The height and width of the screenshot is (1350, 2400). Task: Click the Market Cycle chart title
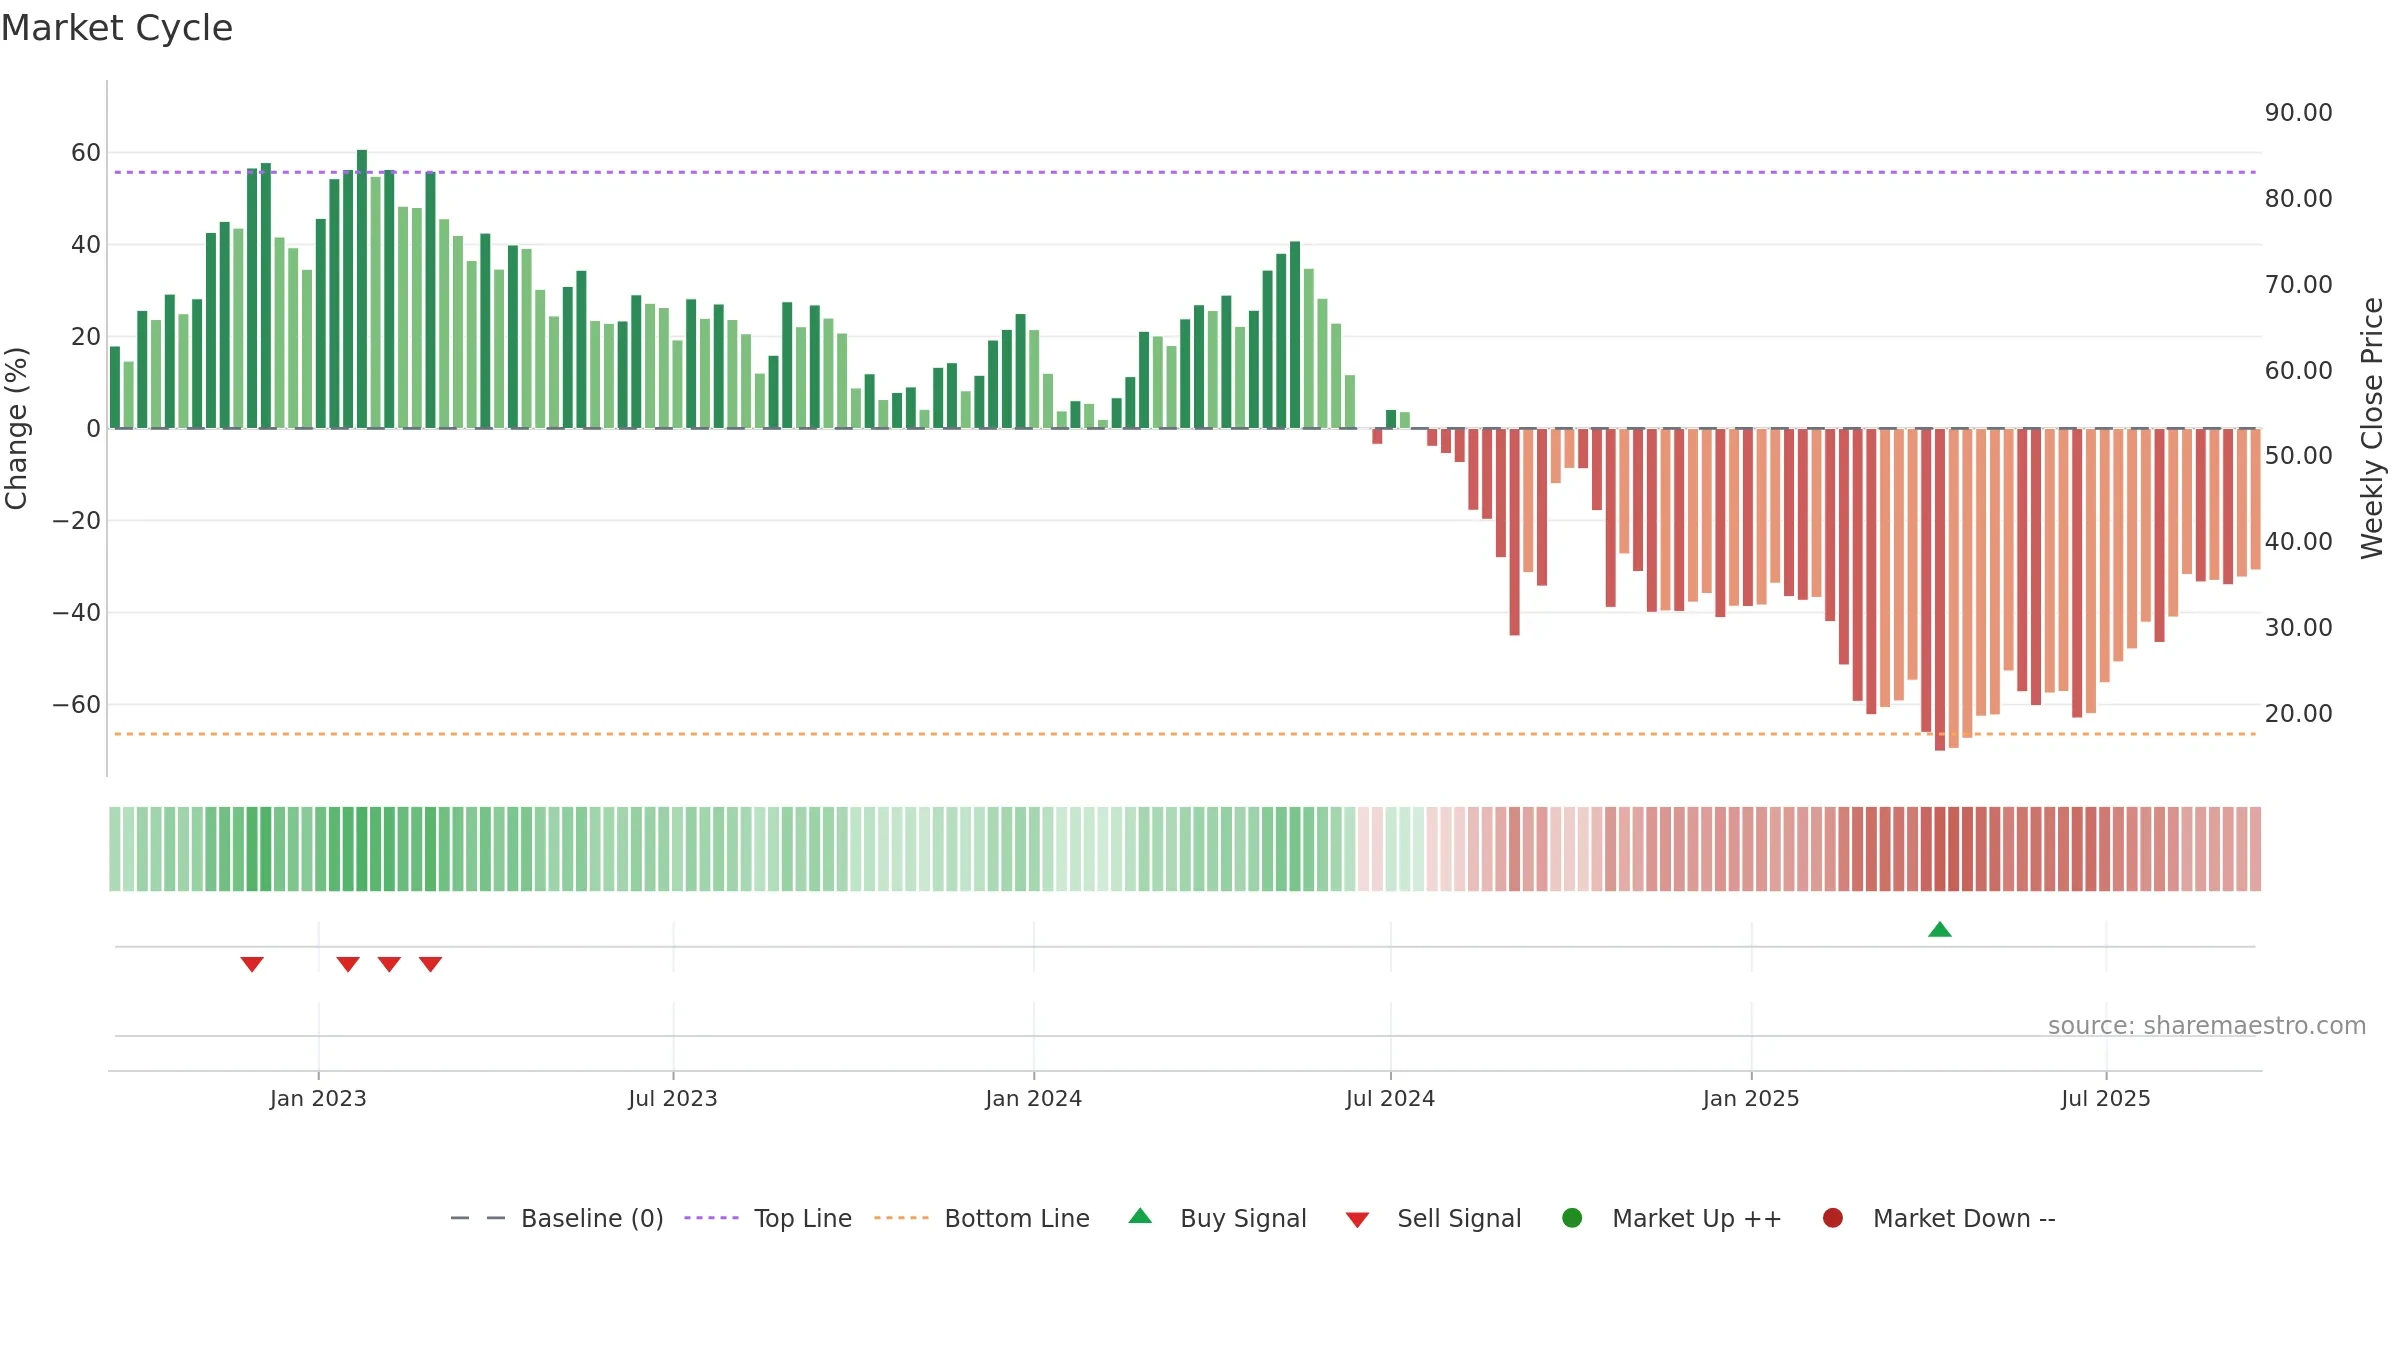coord(117,28)
